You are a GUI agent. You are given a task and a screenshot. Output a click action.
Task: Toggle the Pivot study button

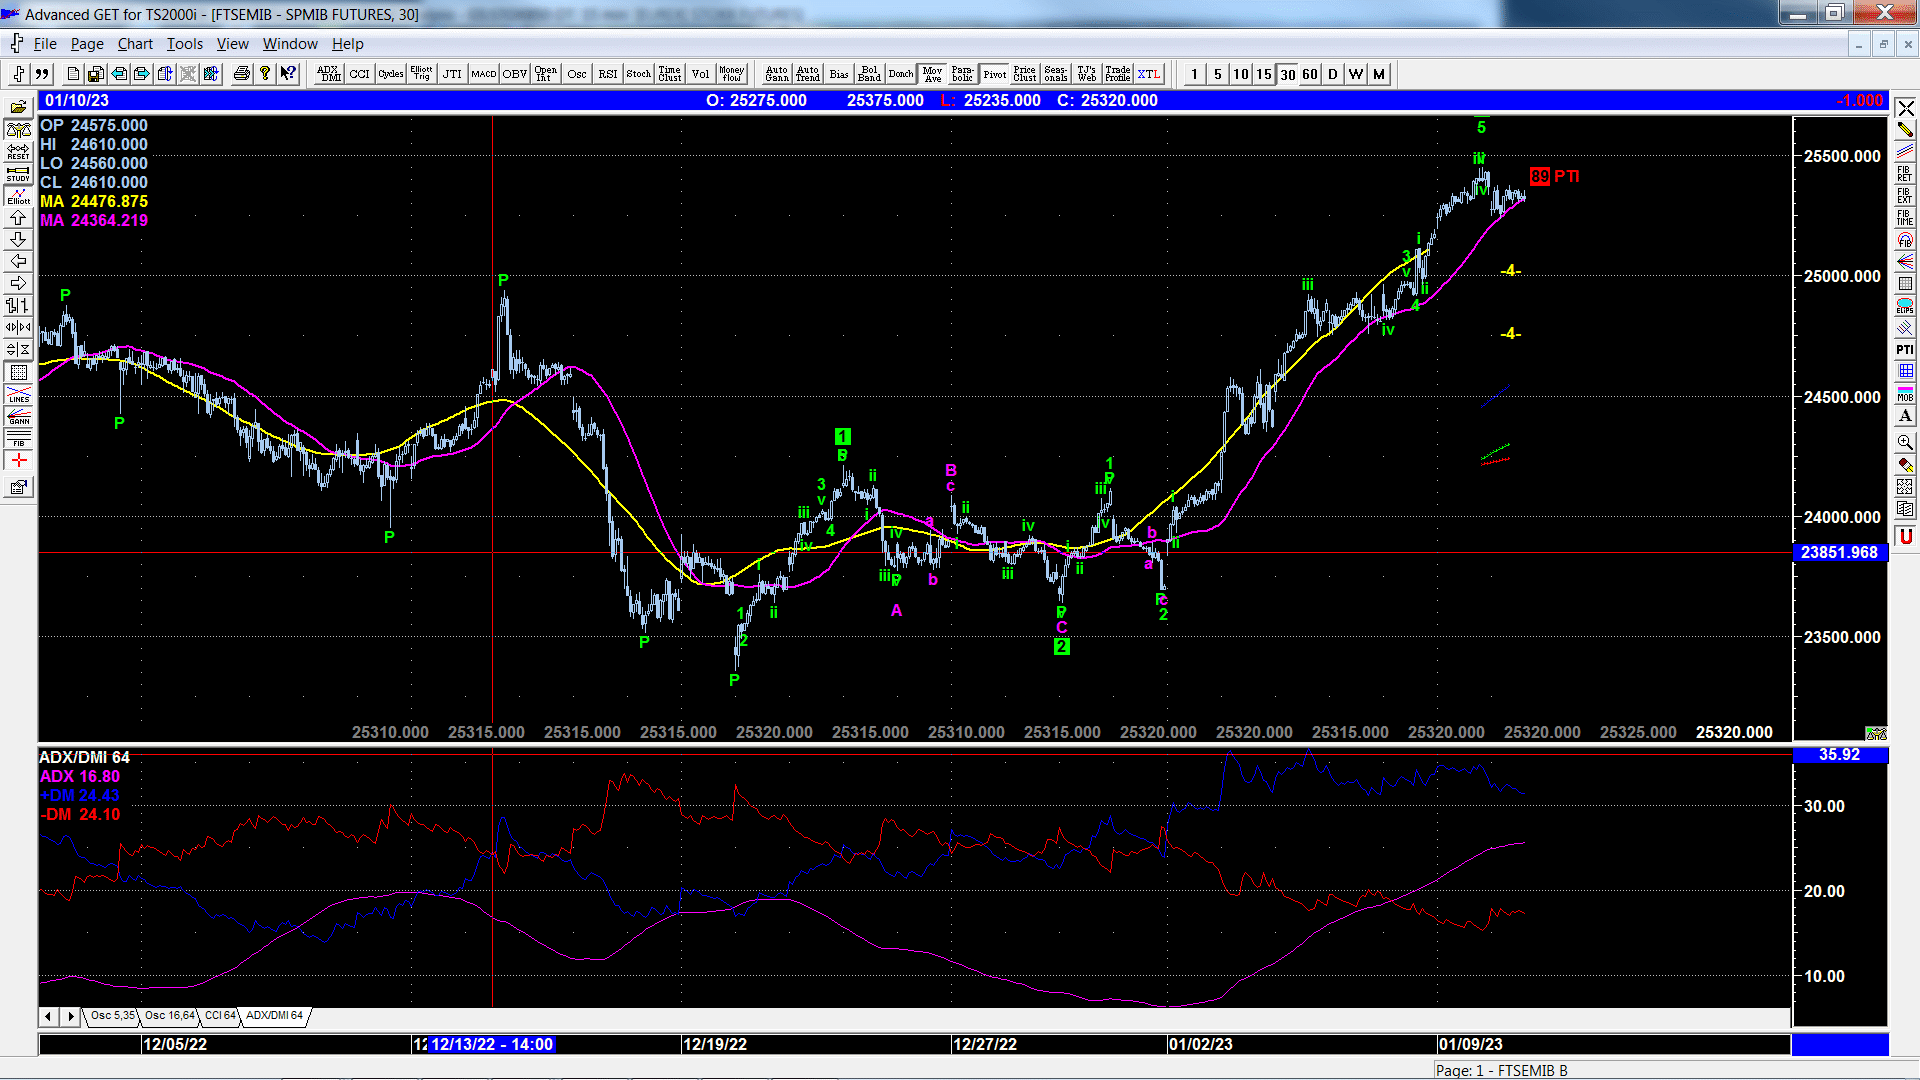coord(993,74)
